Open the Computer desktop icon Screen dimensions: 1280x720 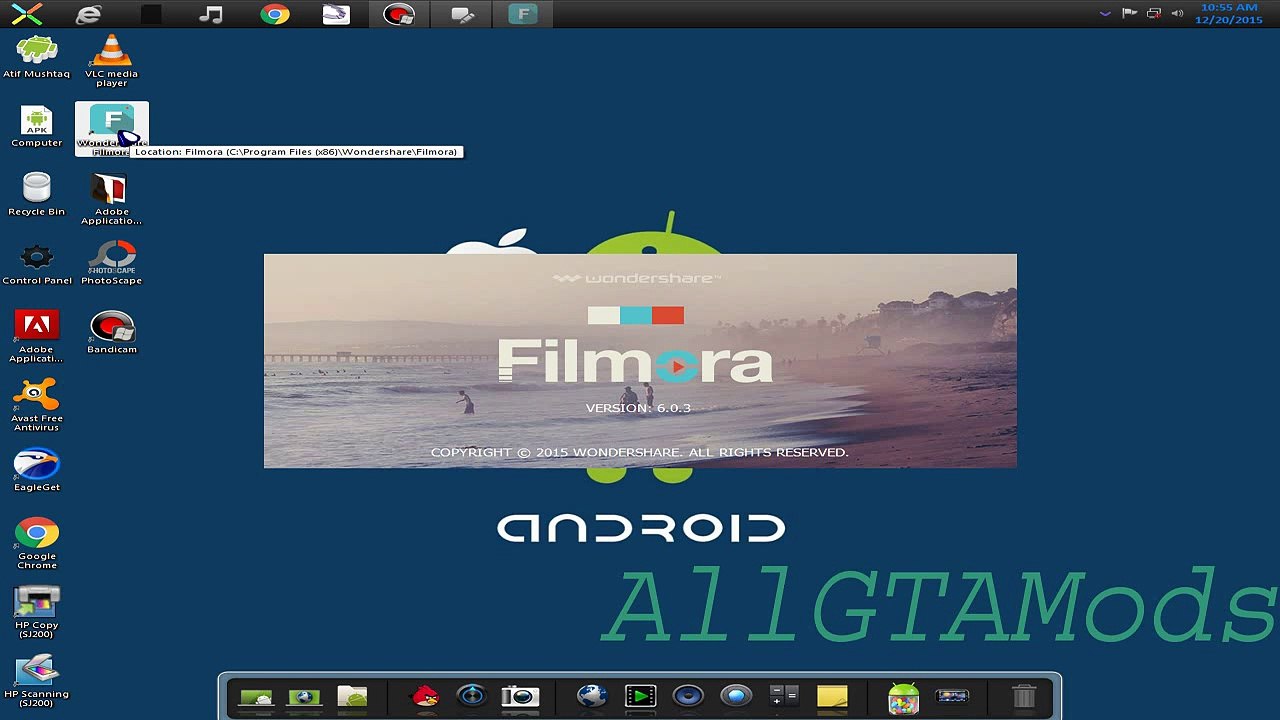(37, 127)
